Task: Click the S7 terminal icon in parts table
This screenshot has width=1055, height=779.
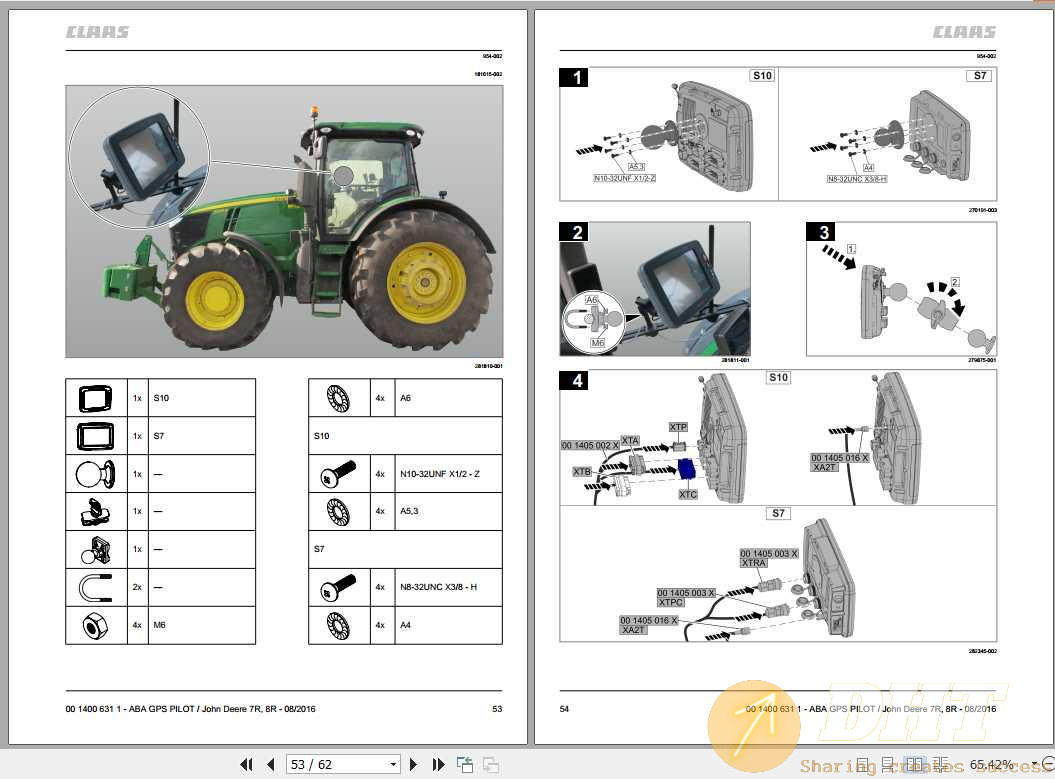Action: (x=96, y=436)
